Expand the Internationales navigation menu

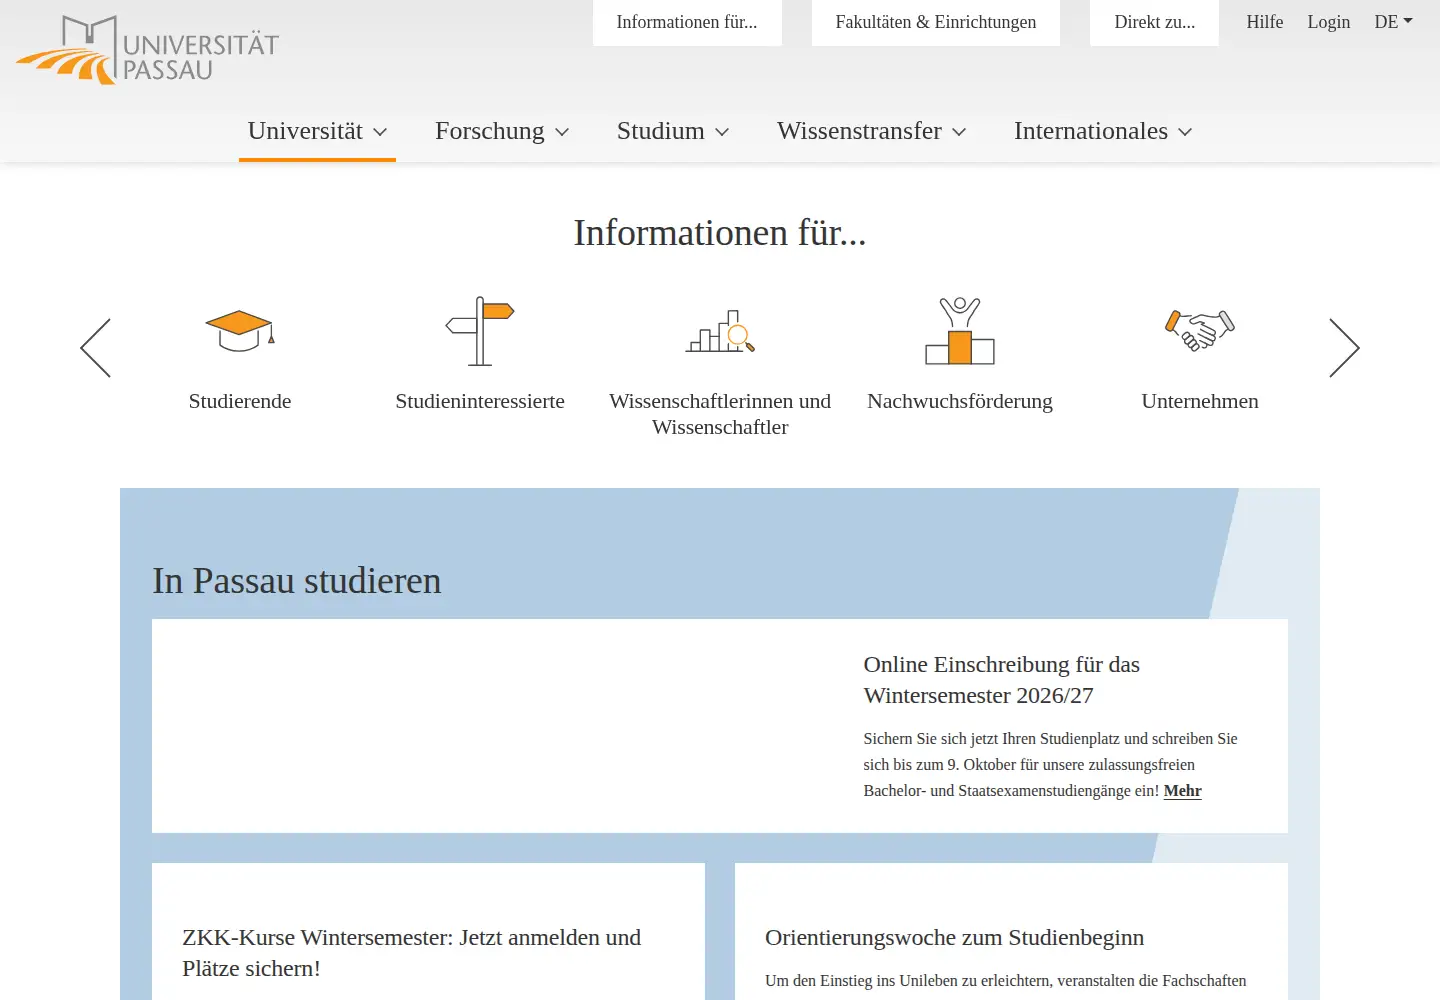[1103, 131]
